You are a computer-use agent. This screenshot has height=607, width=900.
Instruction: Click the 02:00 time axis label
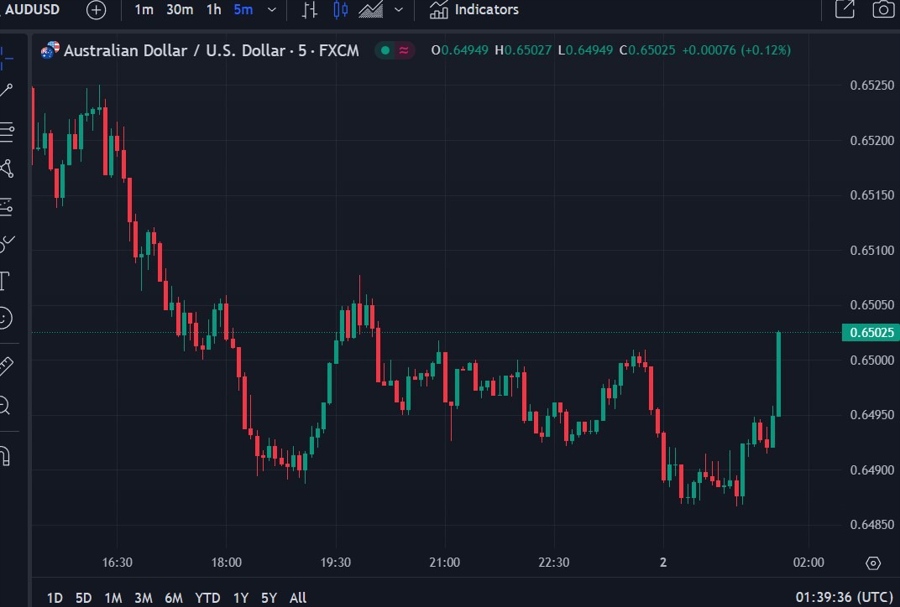pos(808,562)
